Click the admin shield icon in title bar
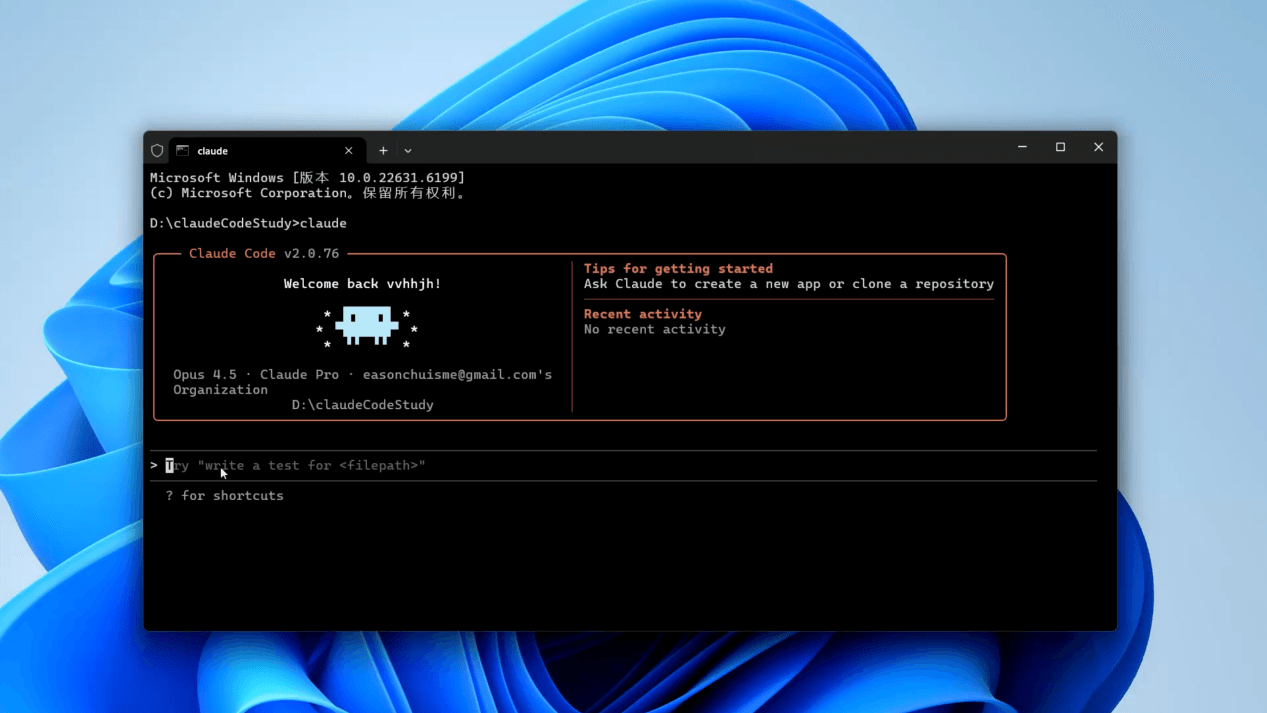This screenshot has width=1267, height=713. pyautogui.click(x=157, y=151)
